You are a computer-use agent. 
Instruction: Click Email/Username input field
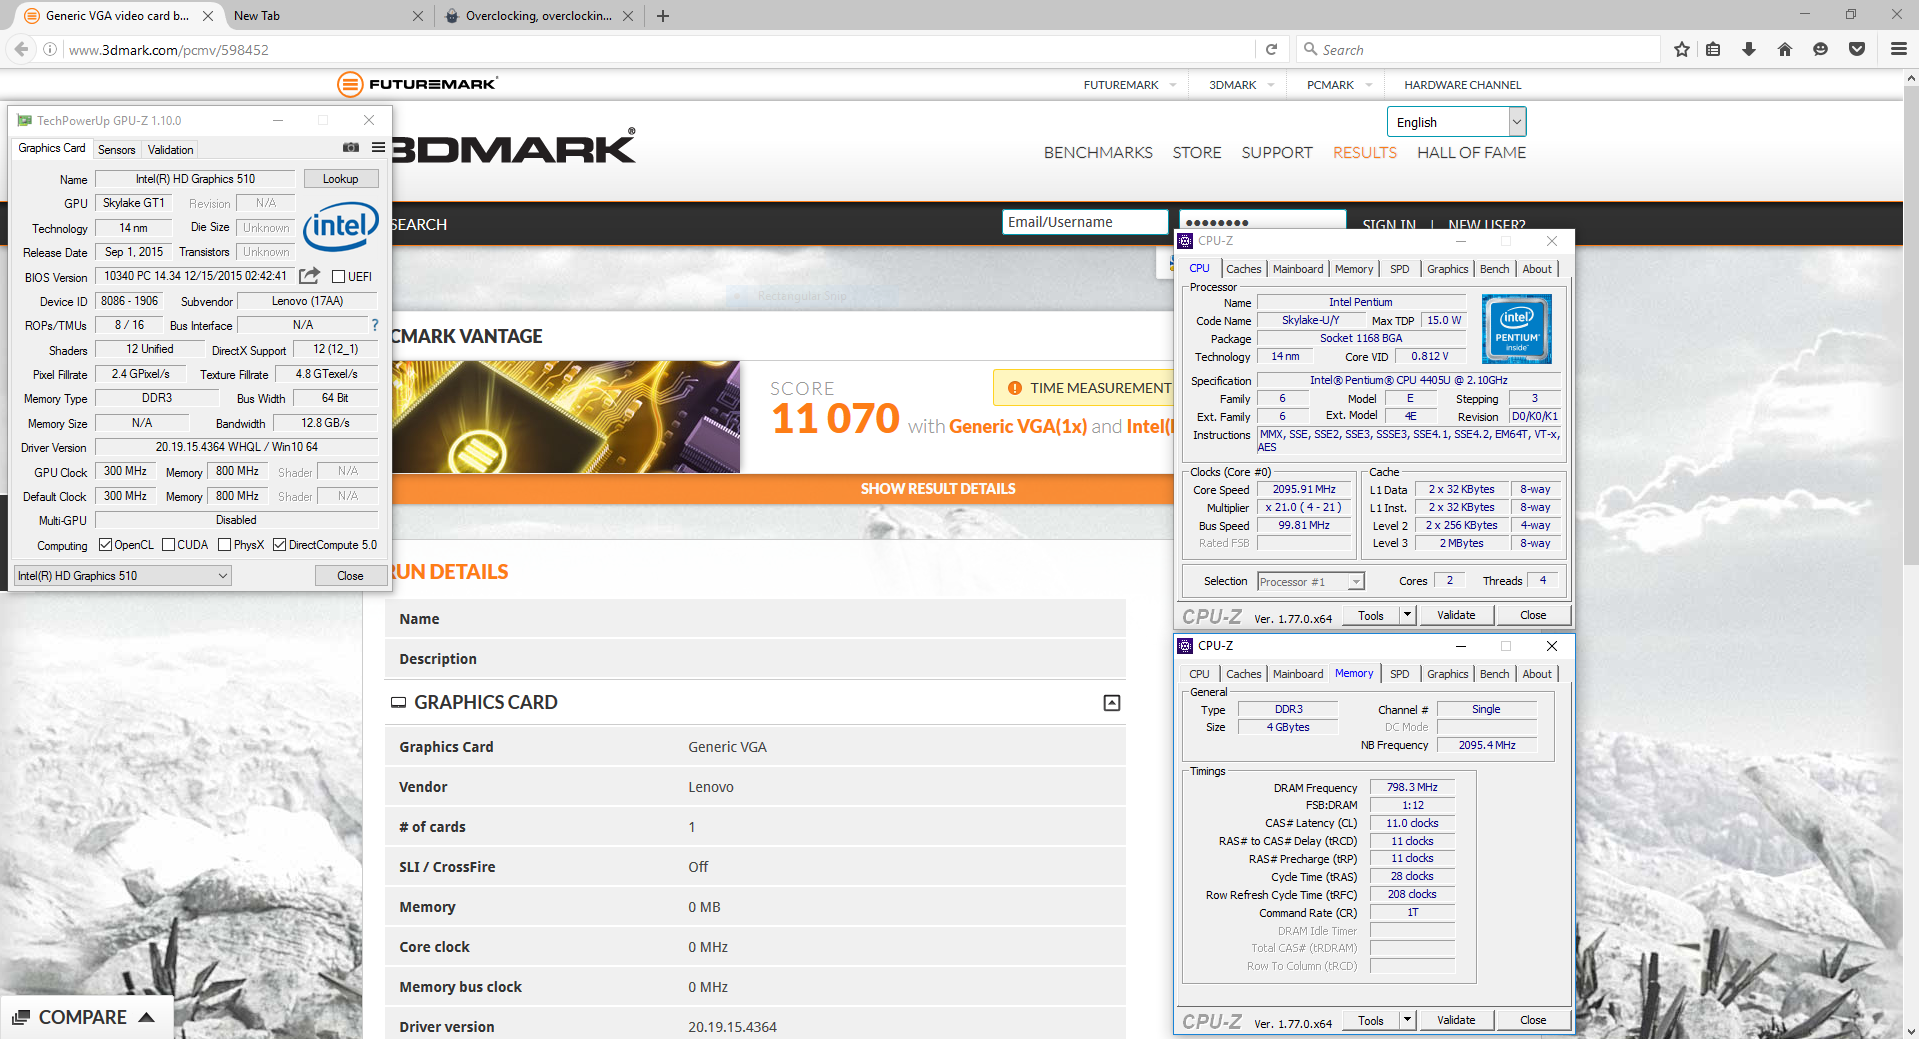coord(1085,222)
